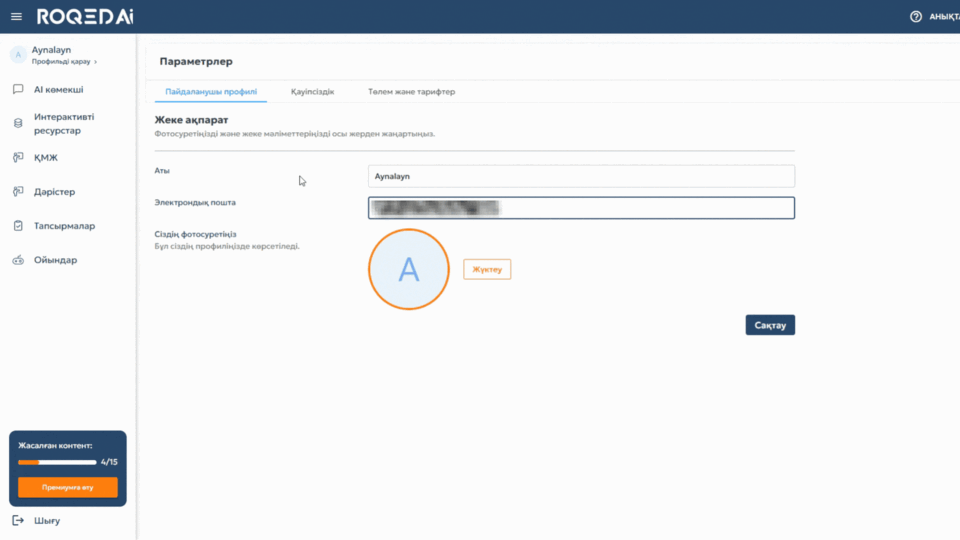Click the created content progress bar
Image resolution: width=960 pixels, height=540 pixels.
(x=57, y=462)
